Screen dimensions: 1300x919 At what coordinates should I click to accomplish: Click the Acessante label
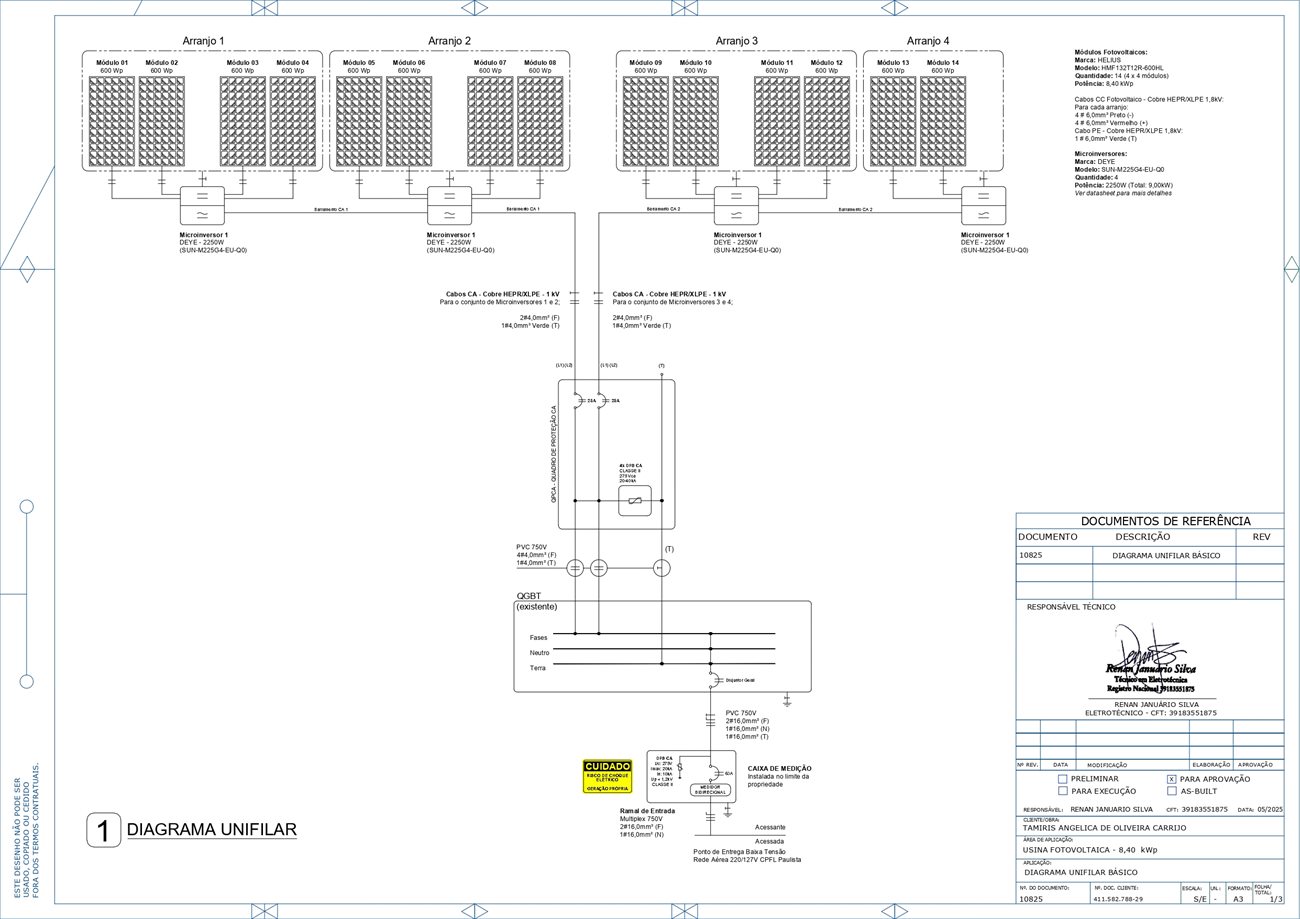coord(770,827)
